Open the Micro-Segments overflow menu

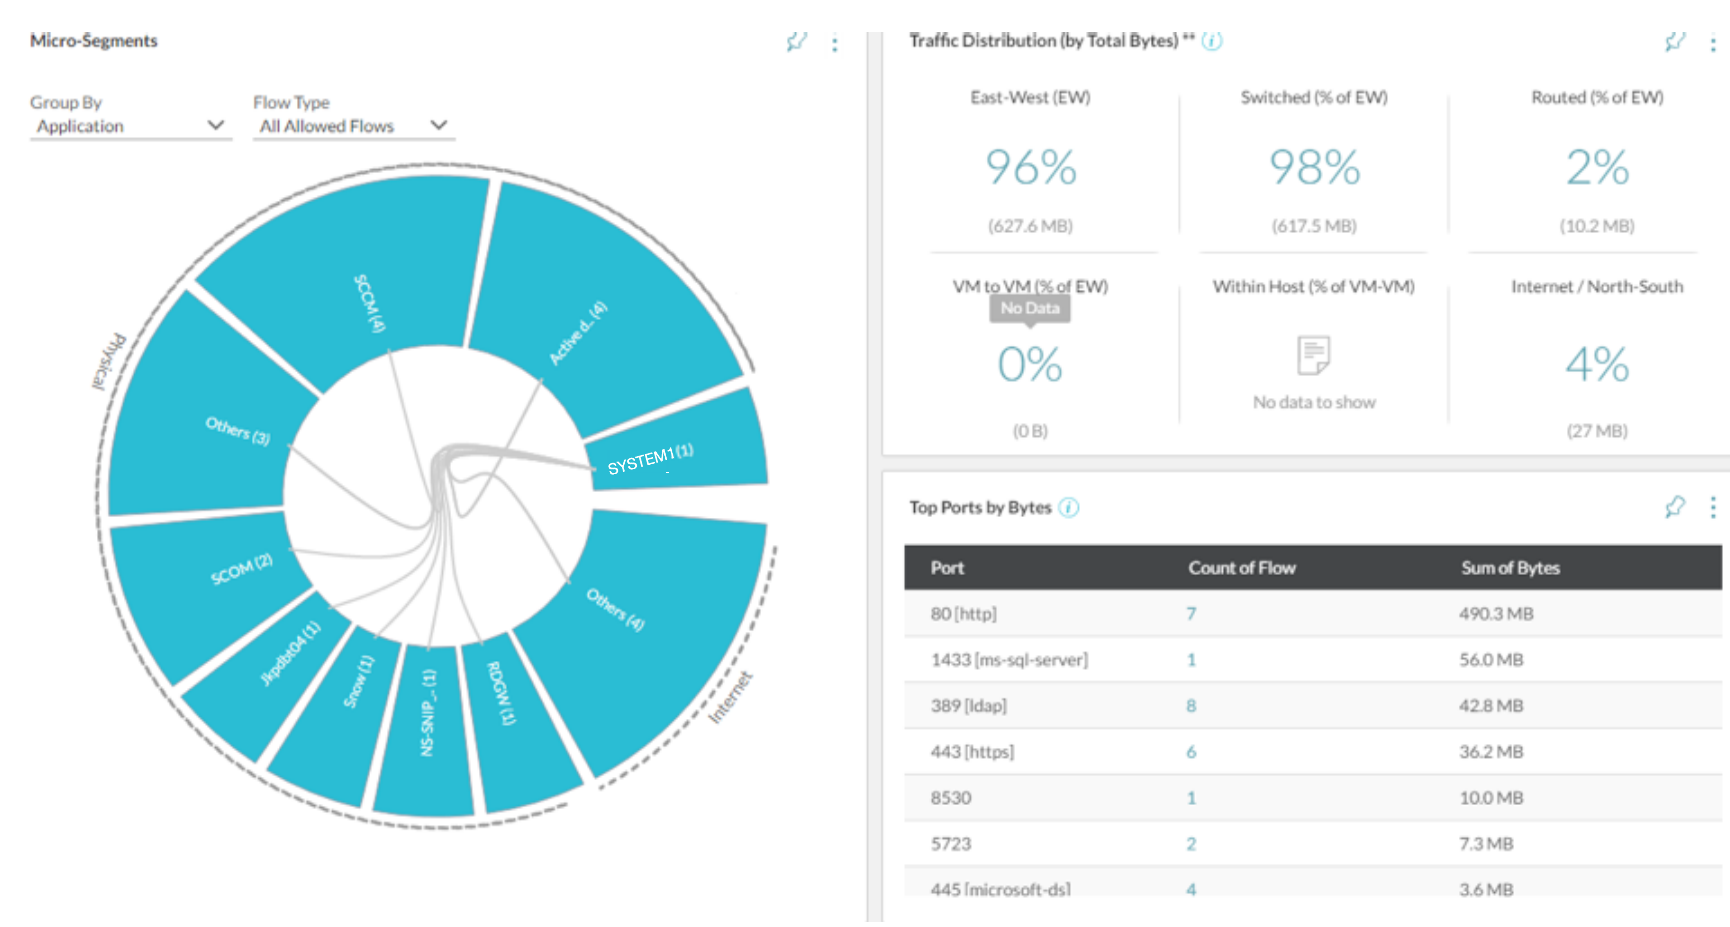coord(834,44)
